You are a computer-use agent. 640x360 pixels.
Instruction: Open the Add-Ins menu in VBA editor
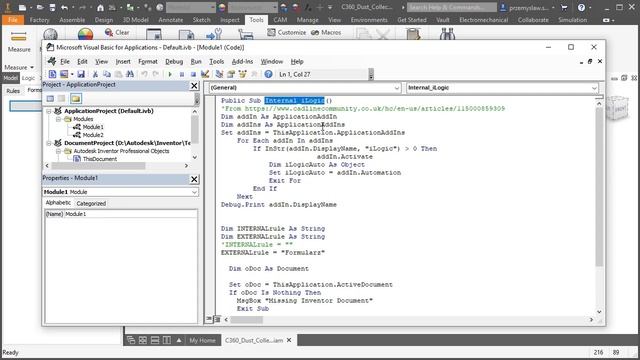[242, 62]
